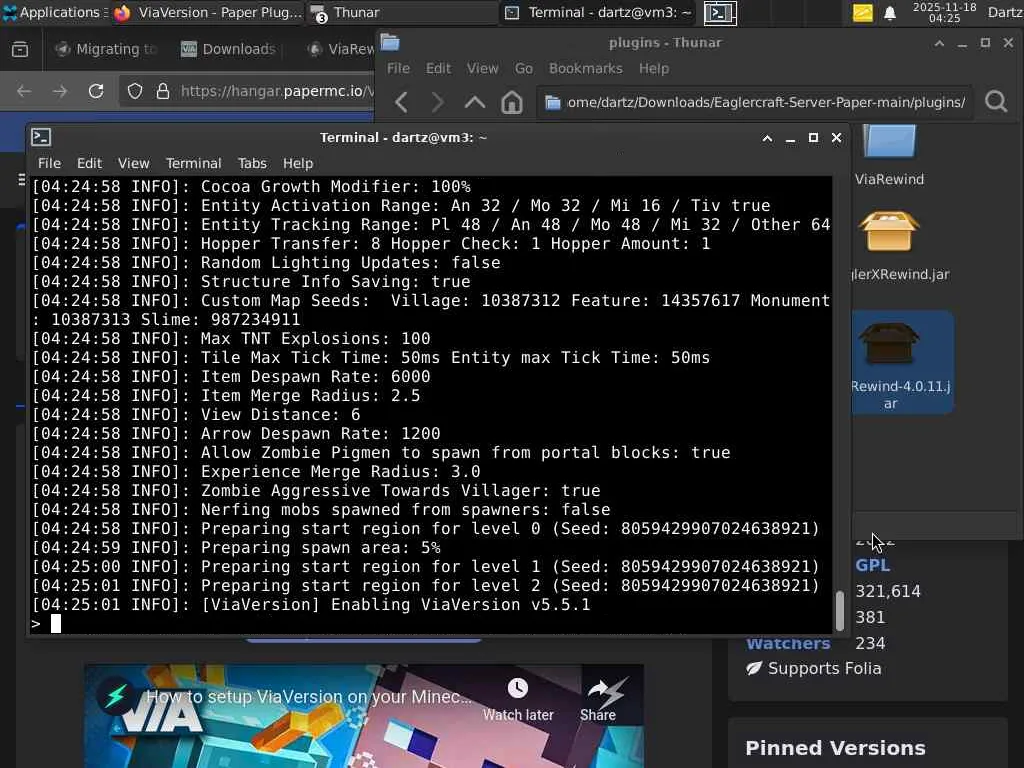This screenshot has height=768, width=1024.
Task: Switch to the Downloads browser tab
Action: [228, 49]
